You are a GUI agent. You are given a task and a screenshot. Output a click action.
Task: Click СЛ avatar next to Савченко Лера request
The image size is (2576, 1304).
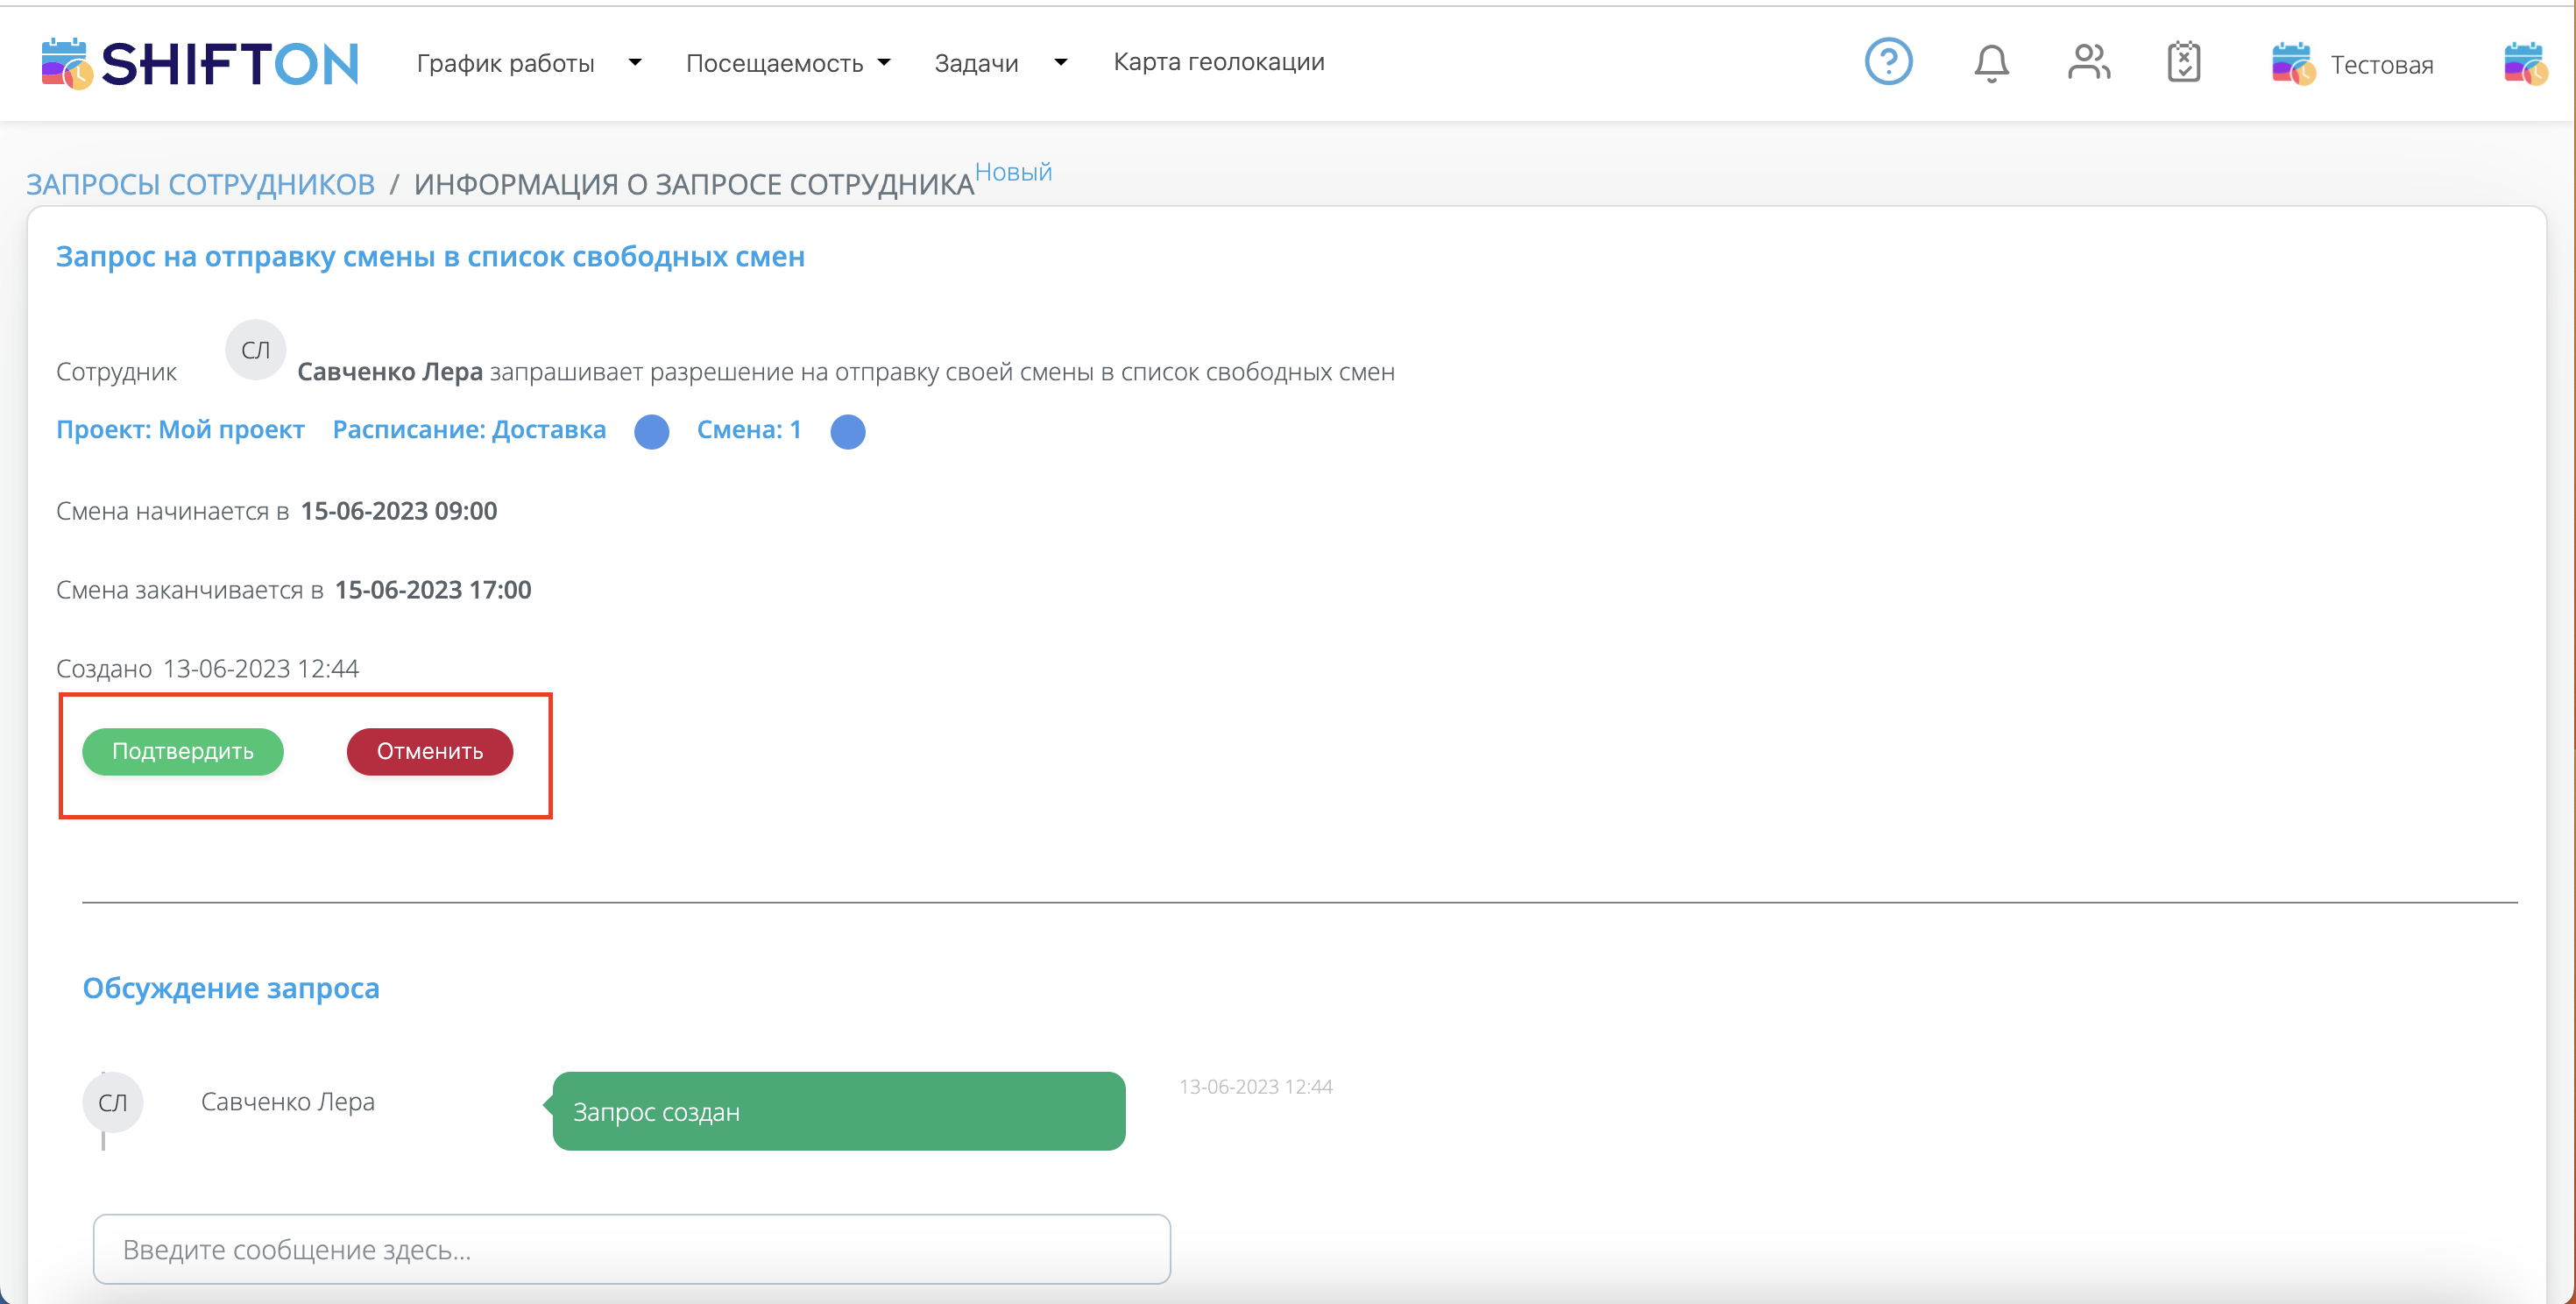tap(256, 350)
